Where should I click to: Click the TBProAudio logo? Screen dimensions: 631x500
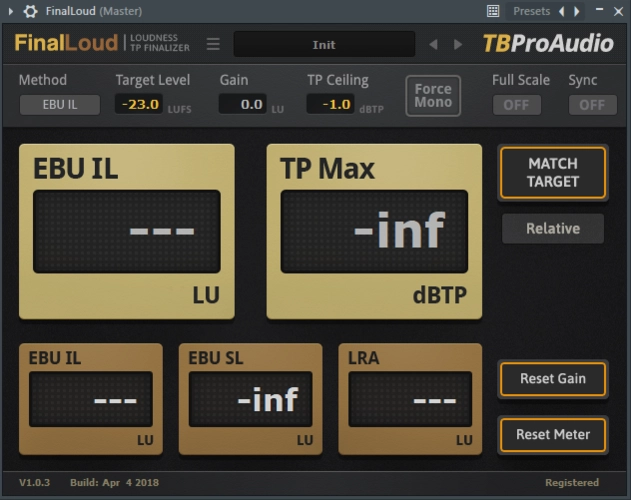(x=548, y=43)
